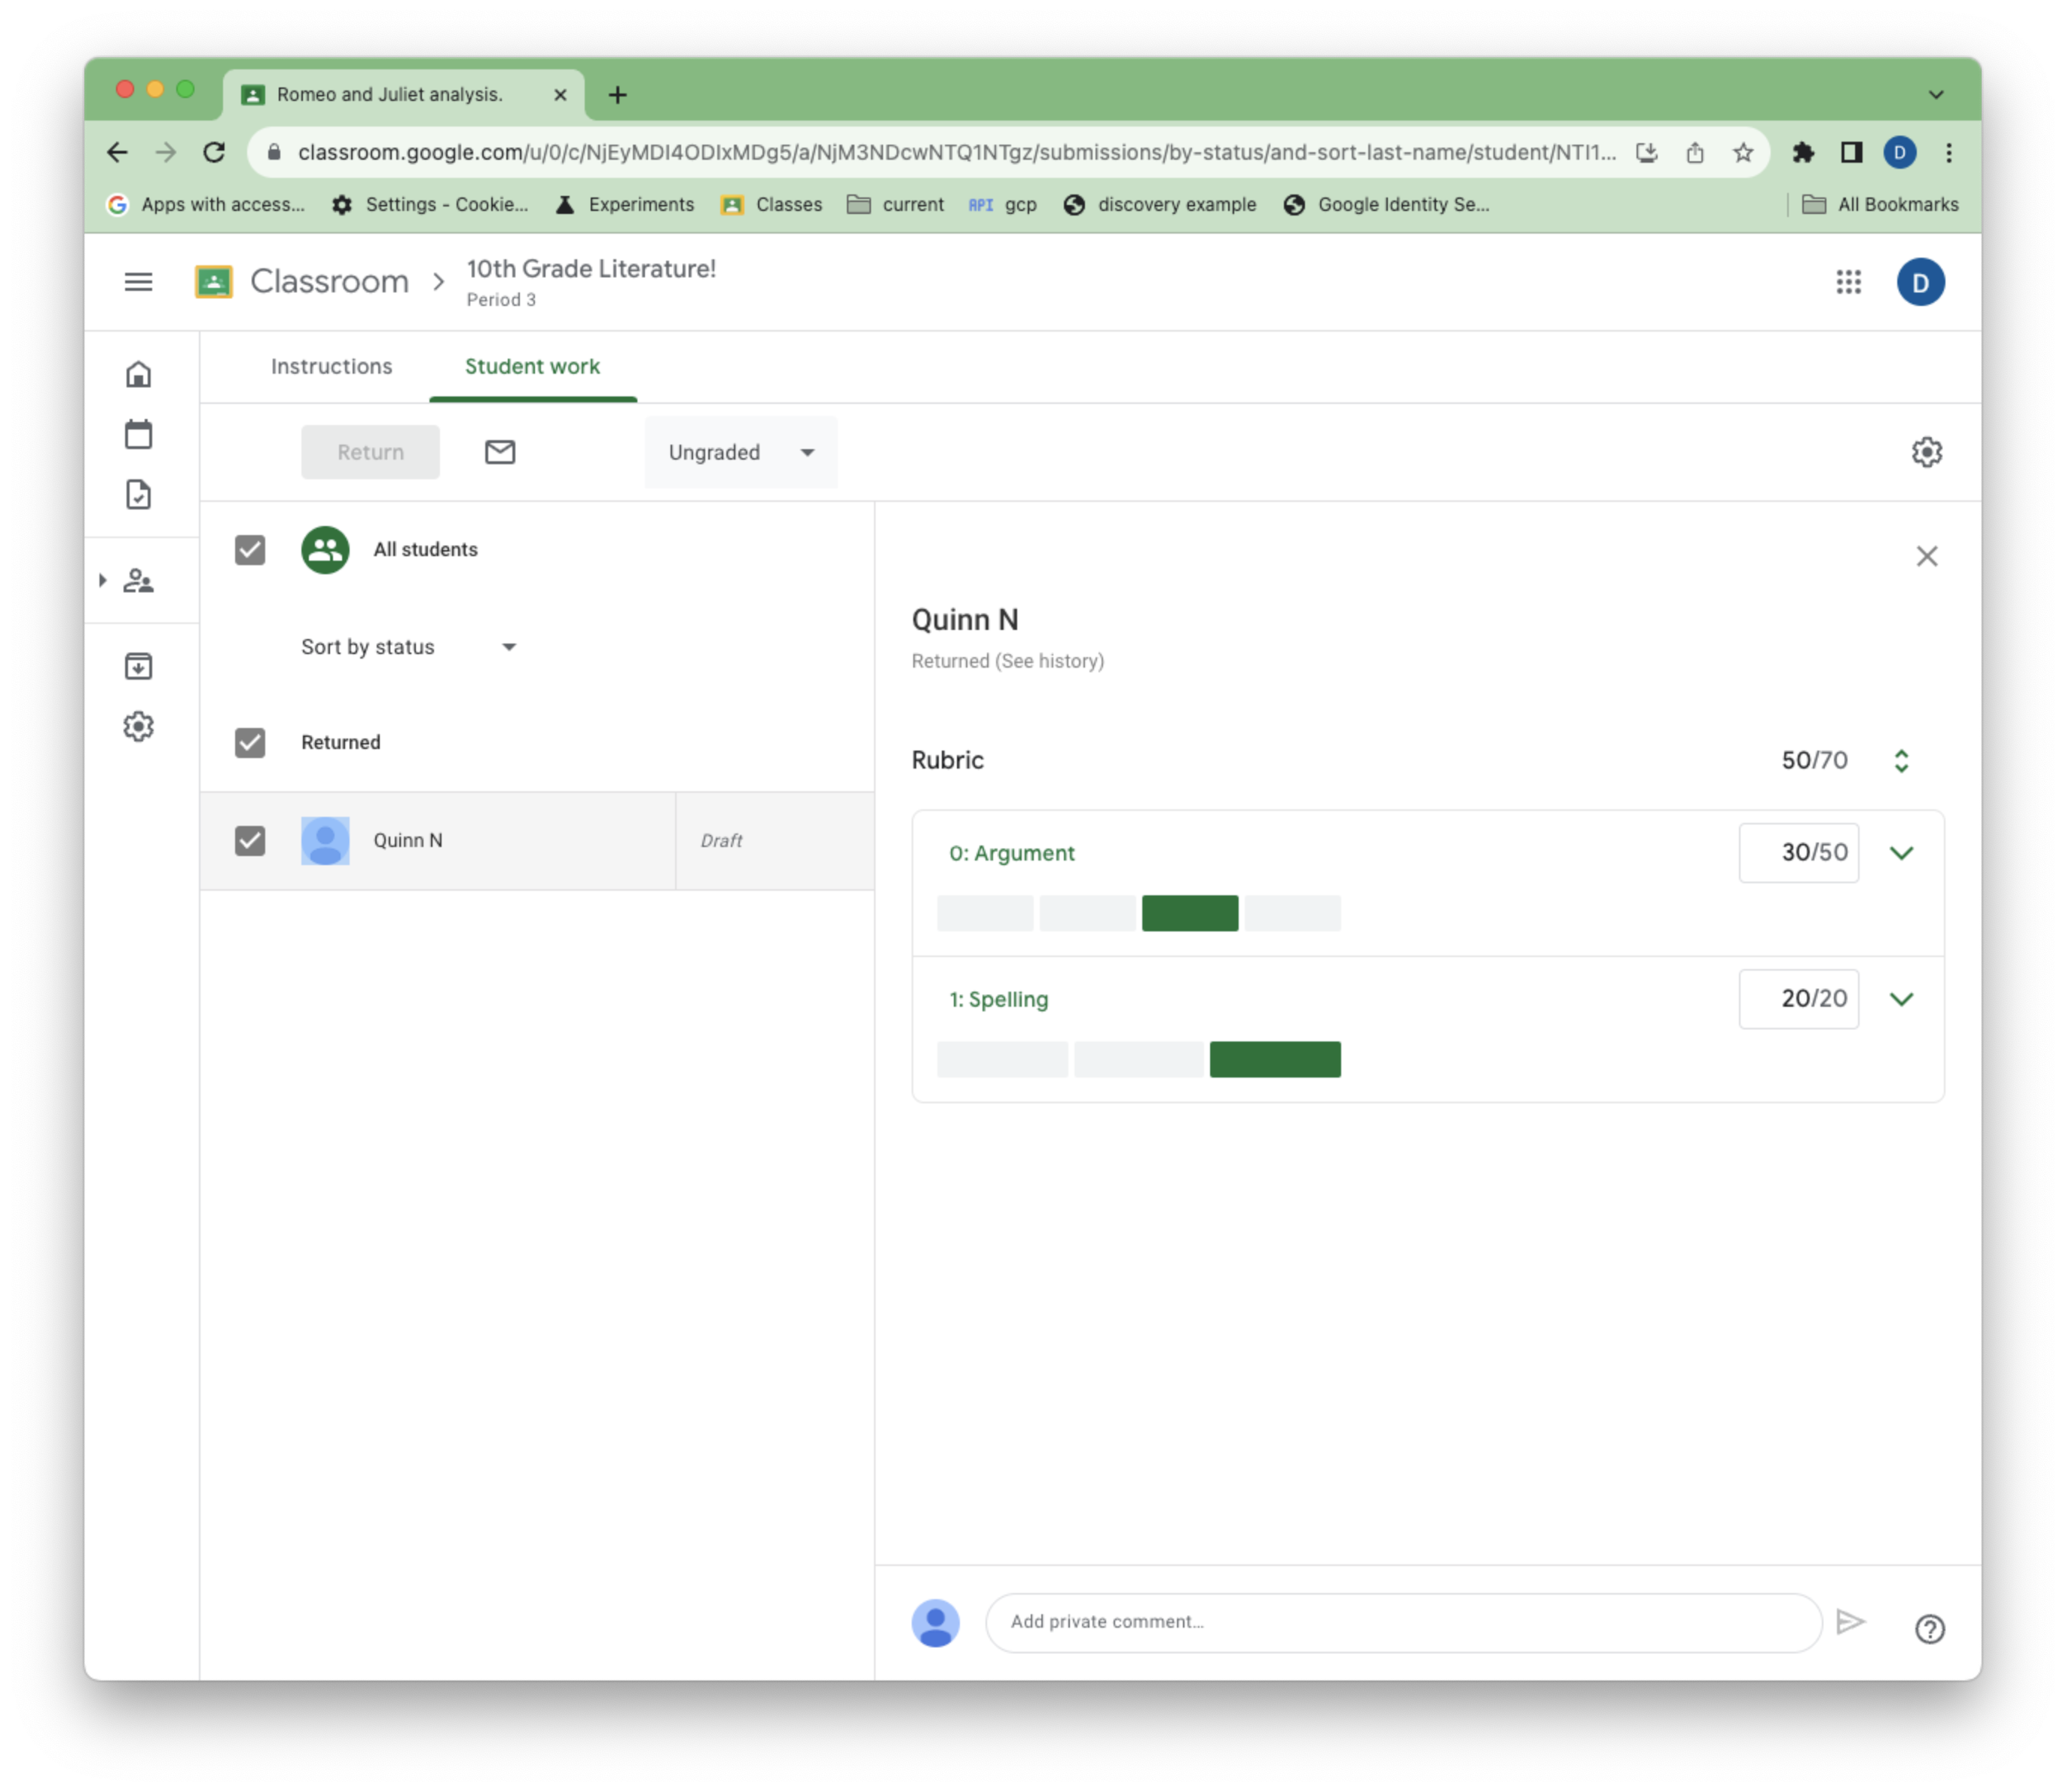Screen dimensions: 2066x1792
Task: Click See history link for Quinn N
Action: tap(1047, 661)
